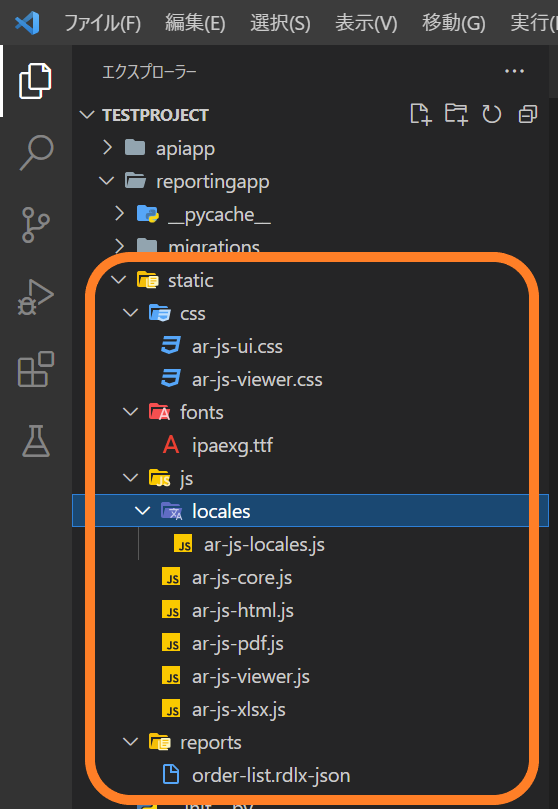Open the Extensions view
Viewport: 558px width, 809px height.
click(x=36, y=369)
